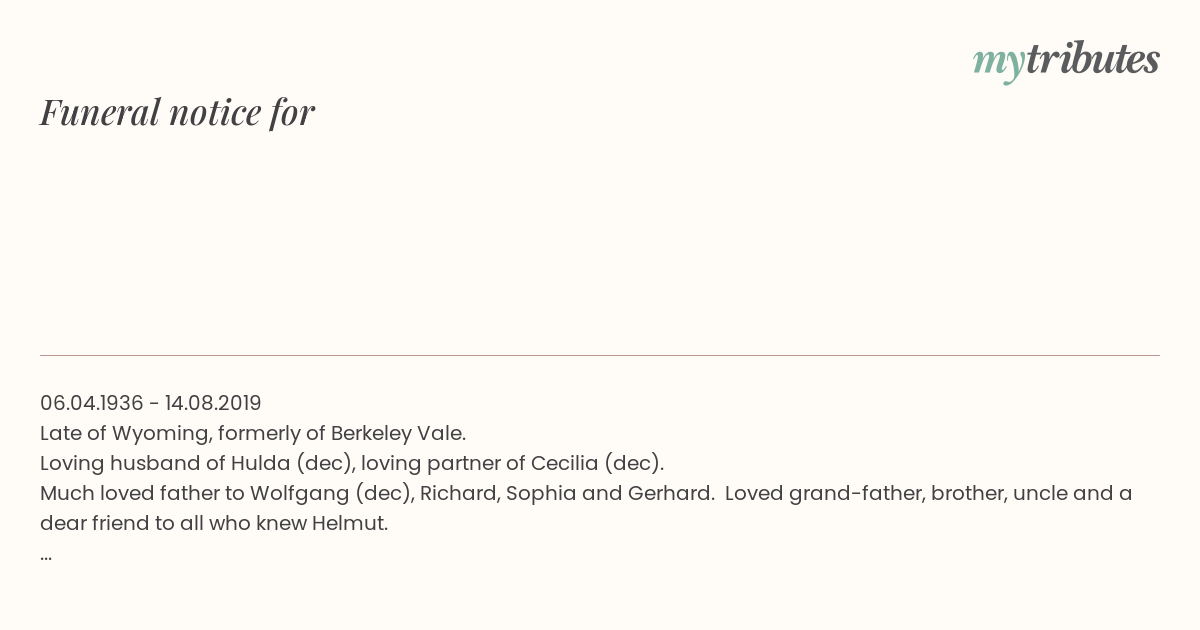Image resolution: width=1200 pixels, height=630 pixels.
Task: Click the name 'Cecilia' in the notice
Action: [564, 463]
